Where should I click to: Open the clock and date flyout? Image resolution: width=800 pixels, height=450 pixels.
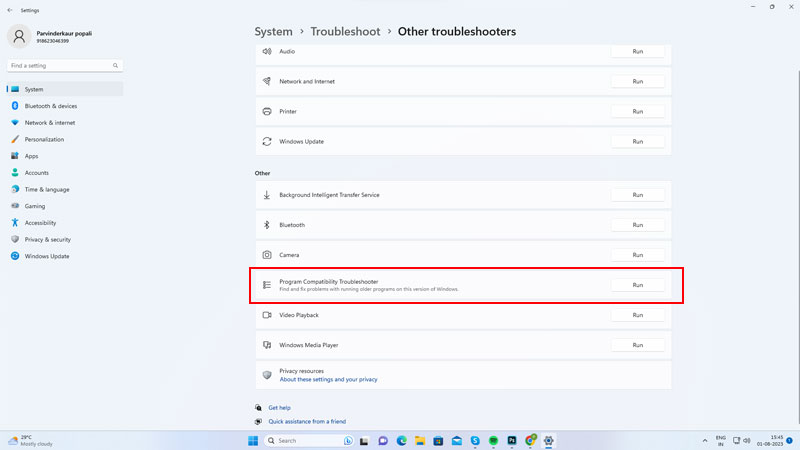tap(769, 441)
